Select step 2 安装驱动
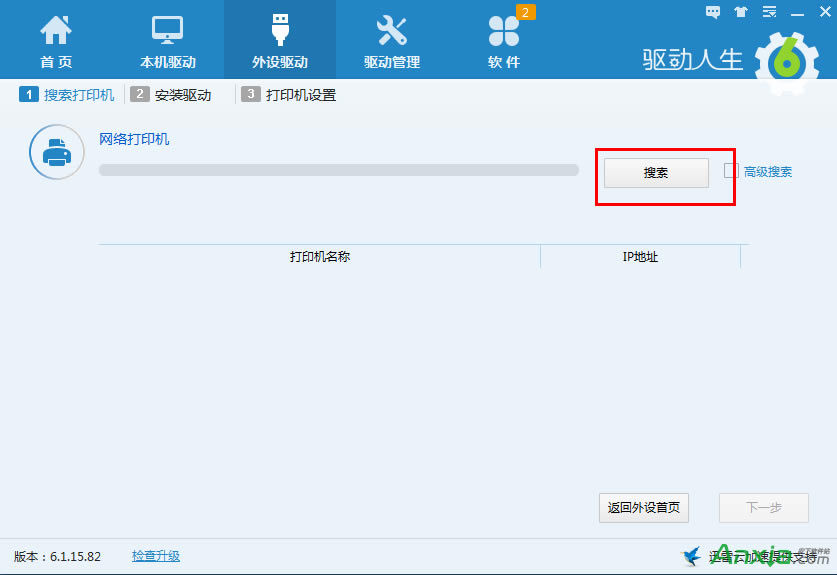This screenshot has width=837, height=575. click(x=171, y=95)
